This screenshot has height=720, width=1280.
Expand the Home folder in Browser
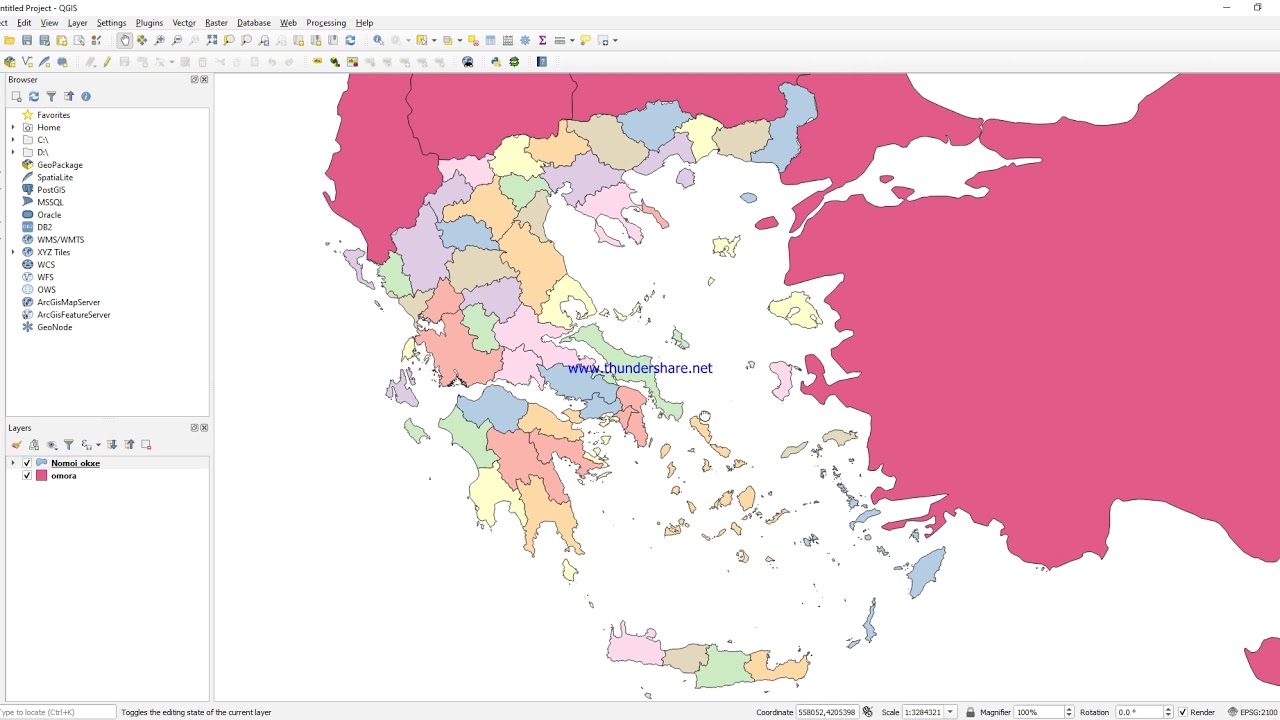[x=13, y=127]
